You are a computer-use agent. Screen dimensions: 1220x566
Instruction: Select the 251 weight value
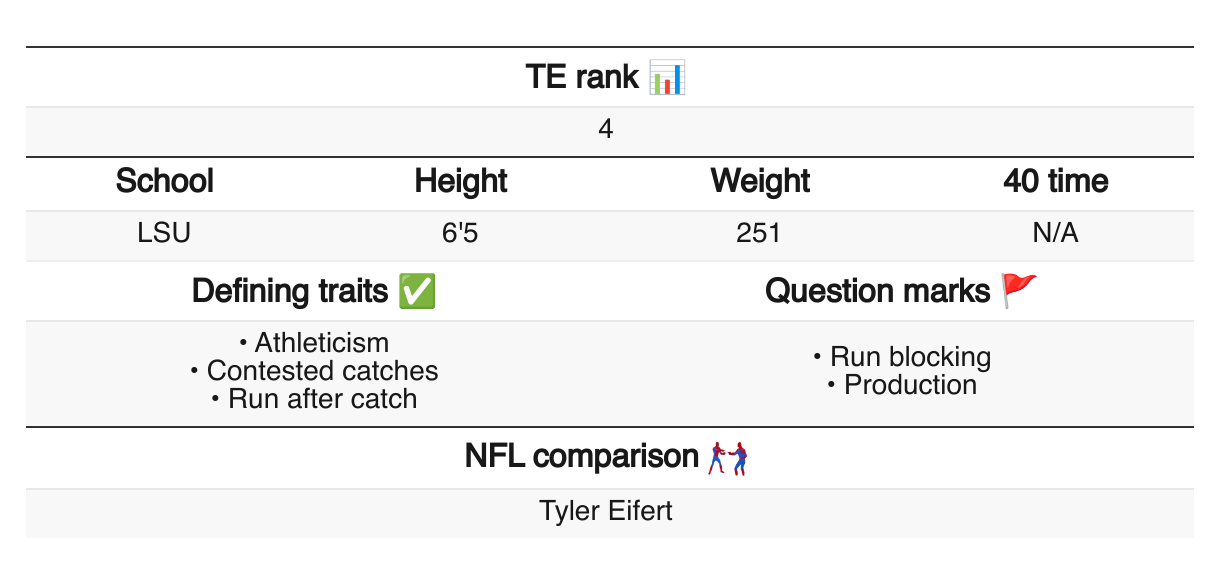(x=758, y=234)
